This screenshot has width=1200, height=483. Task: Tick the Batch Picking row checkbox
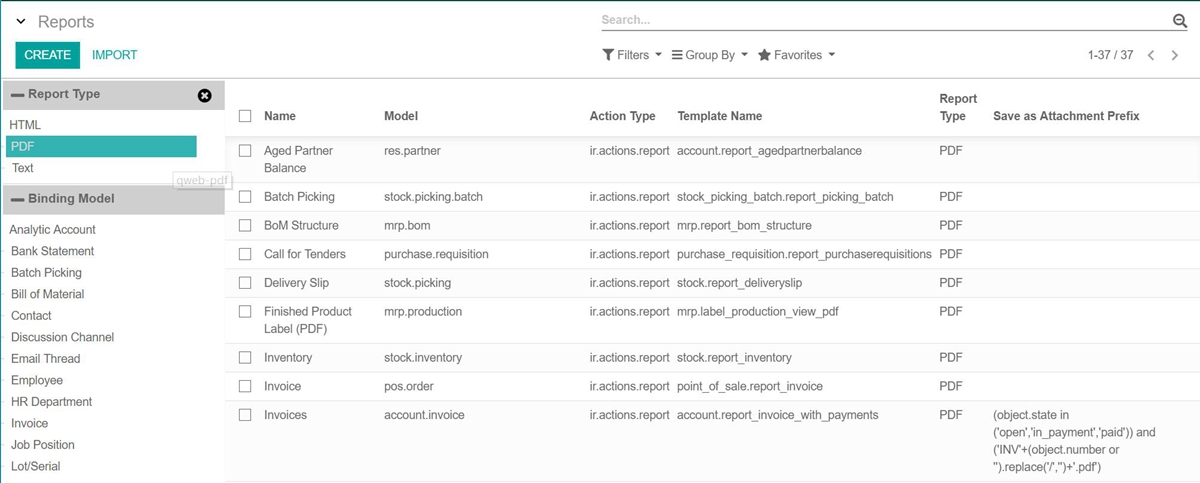tap(245, 197)
